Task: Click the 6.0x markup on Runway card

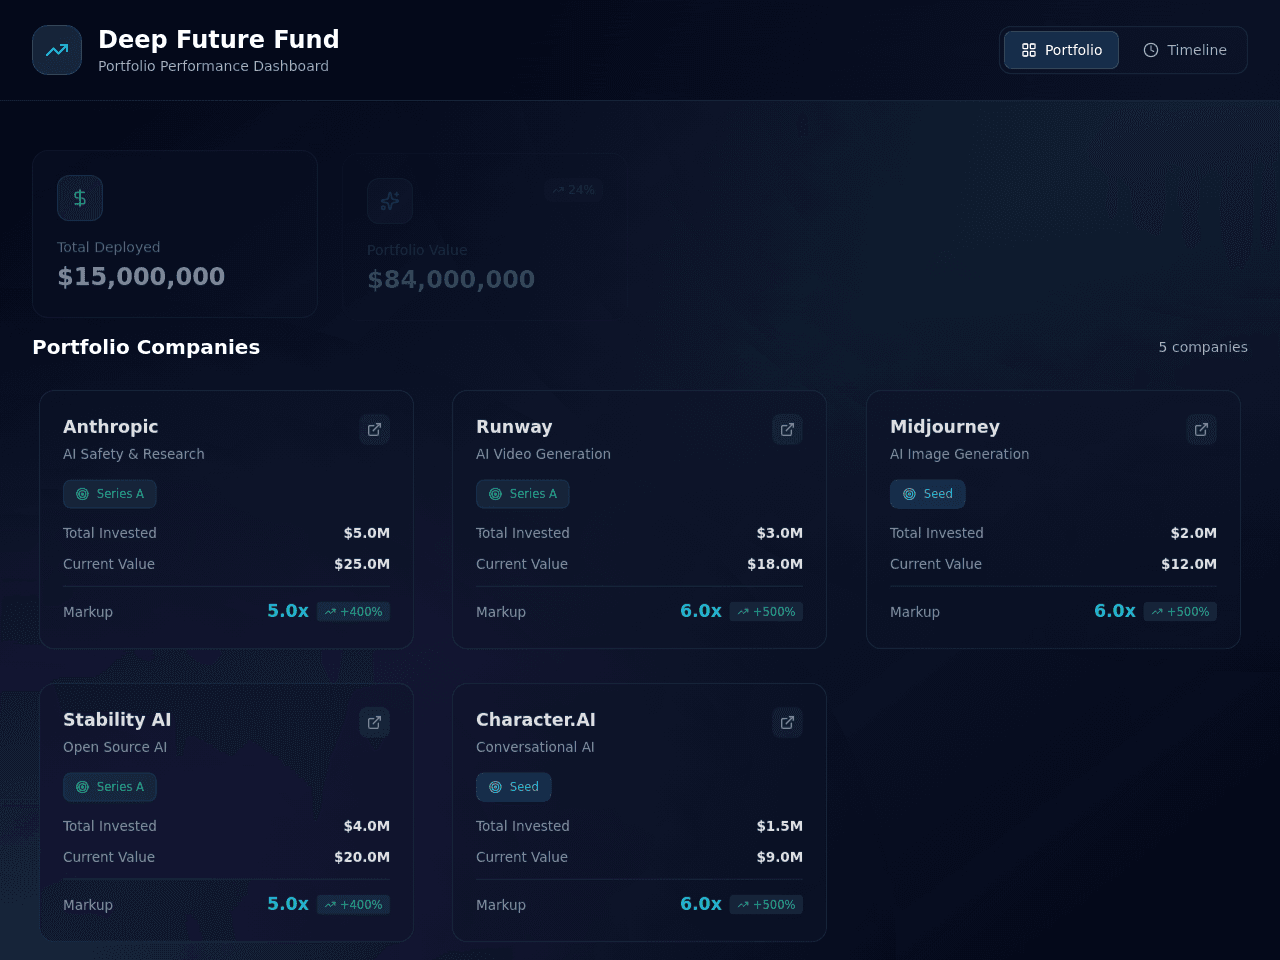Action: click(701, 611)
